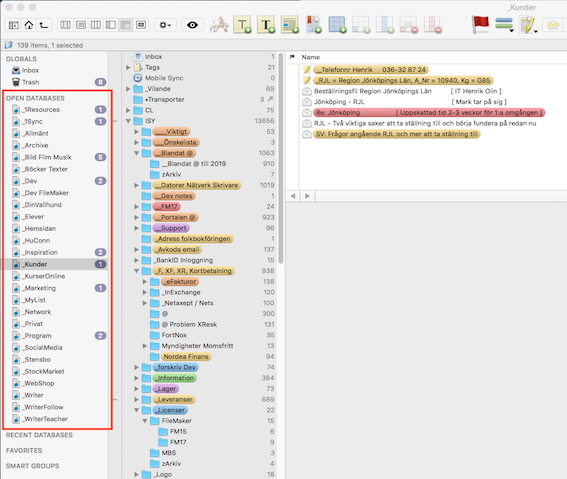Select the _FM17 red-labeled folder

tap(167, 206)
